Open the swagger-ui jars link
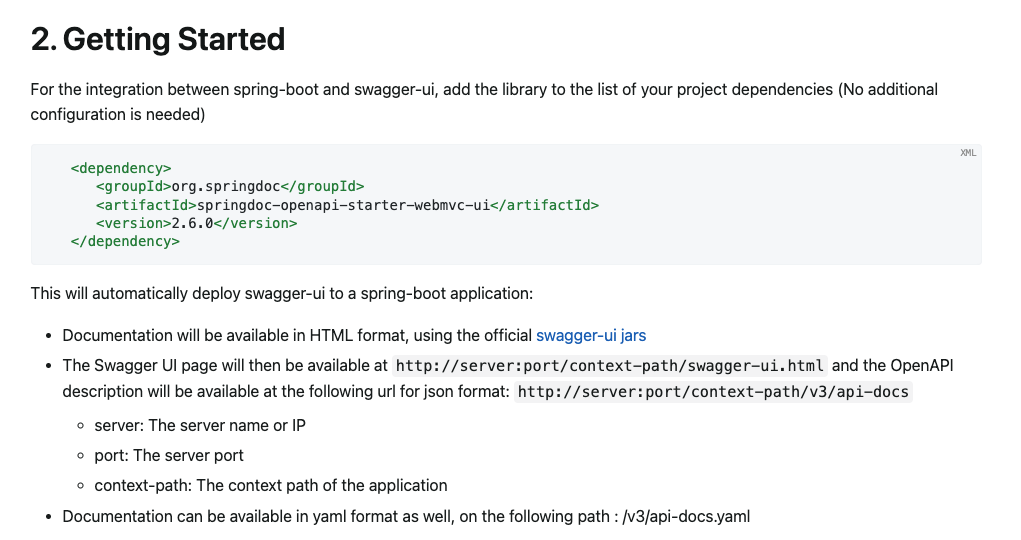The image size is (1021, 540). coord(591,335)
